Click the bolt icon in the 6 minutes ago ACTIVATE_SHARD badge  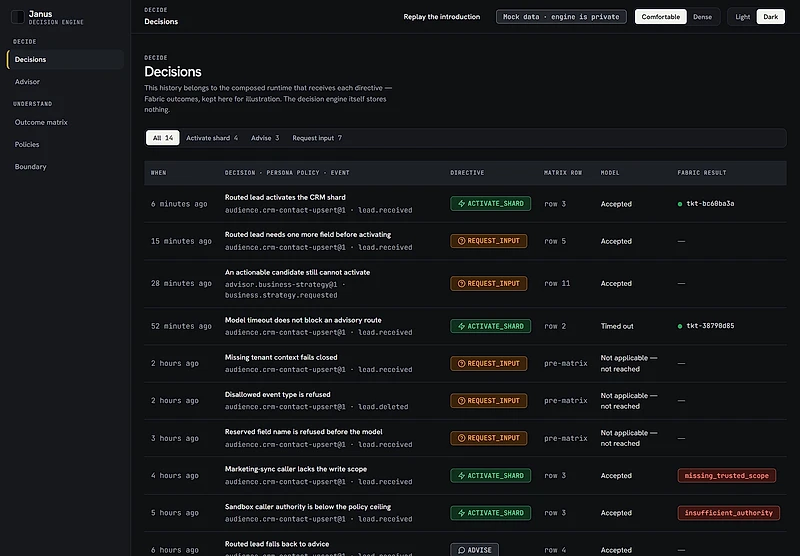[x=461, y=204]
